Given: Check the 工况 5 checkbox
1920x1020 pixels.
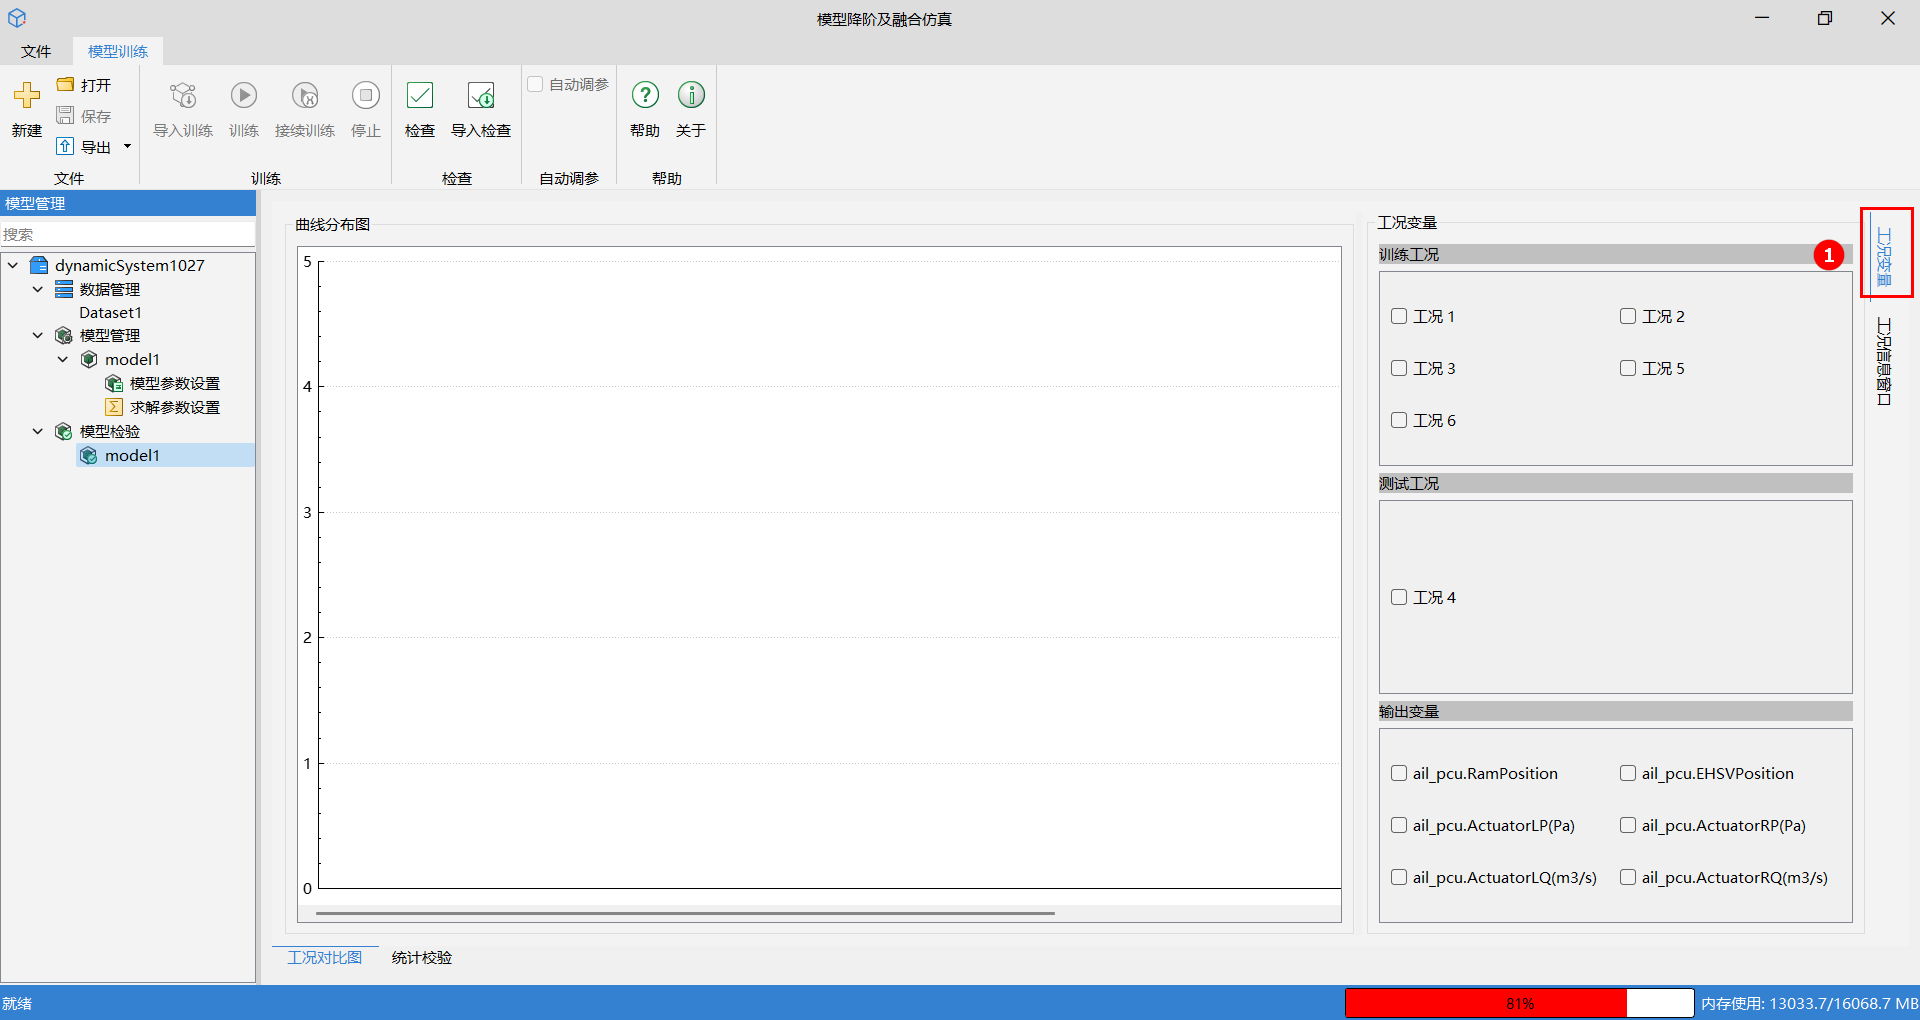Looking at the screenshot, I should tap(1628, 368).
